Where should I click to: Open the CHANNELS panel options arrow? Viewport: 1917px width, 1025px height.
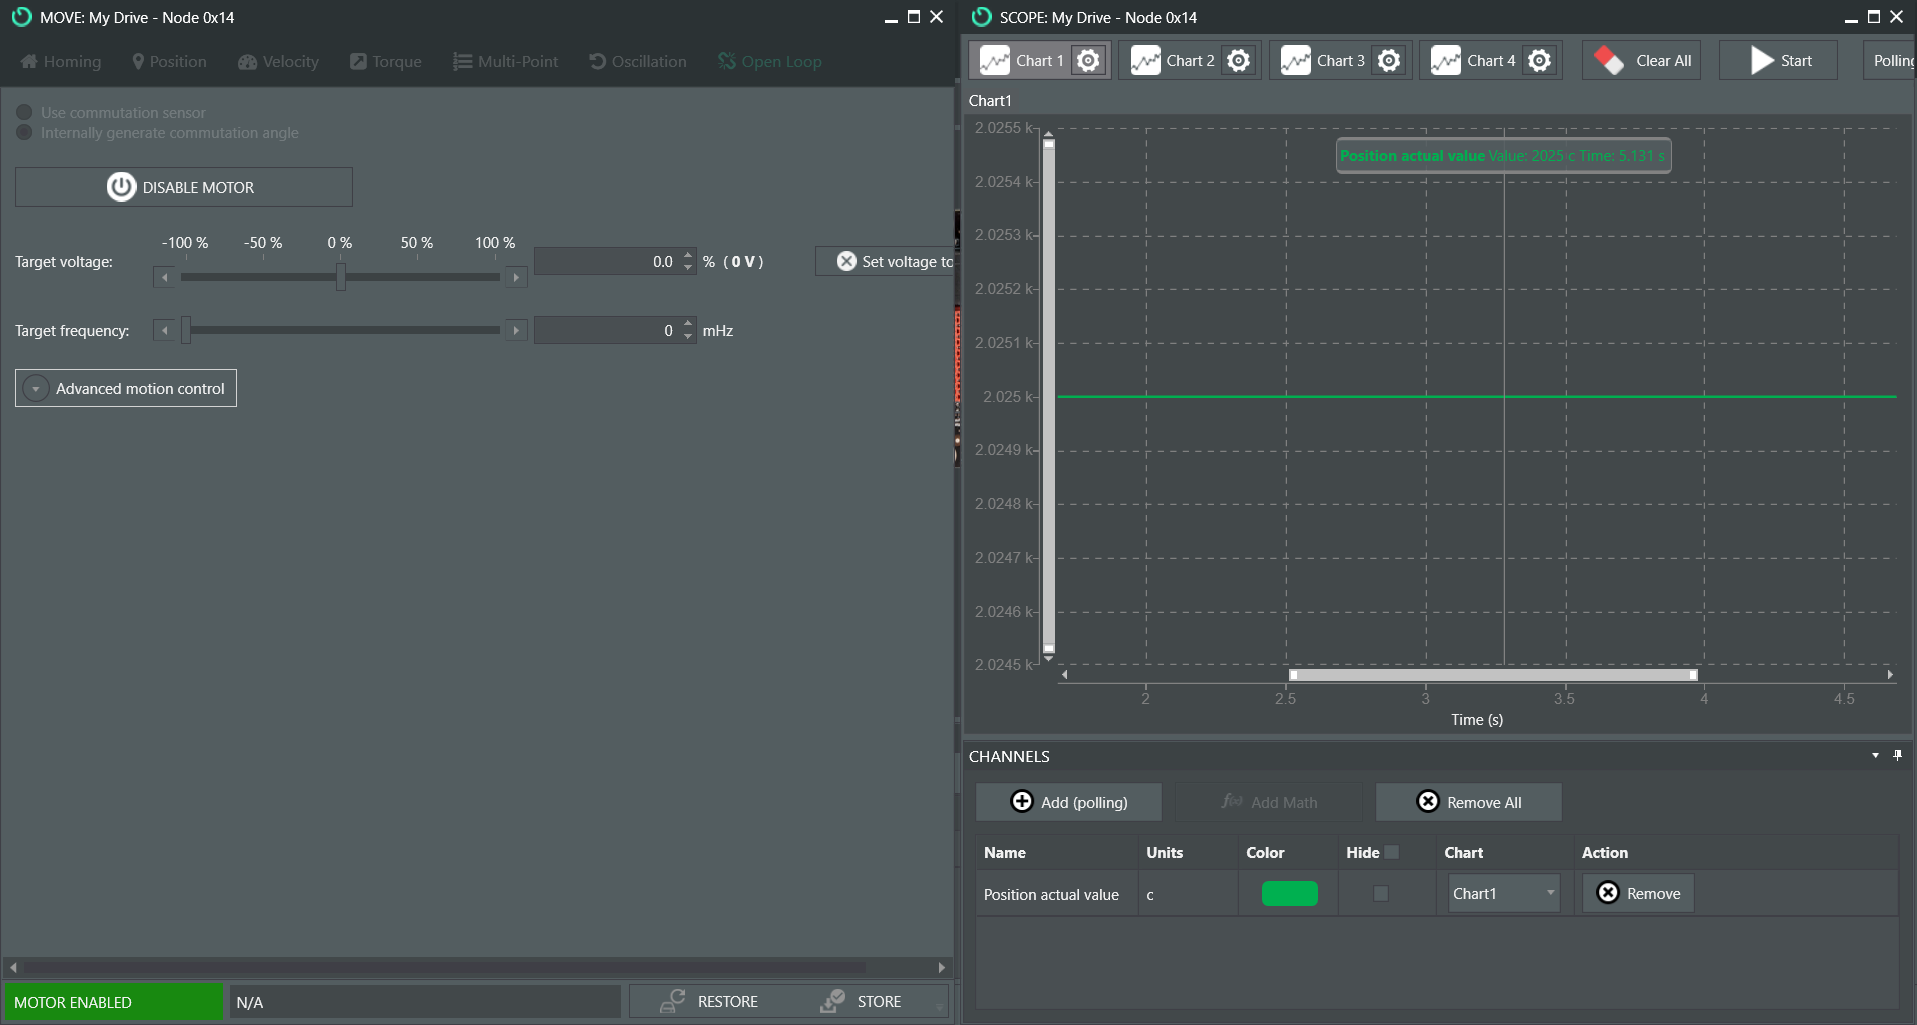click(1875, 755)
